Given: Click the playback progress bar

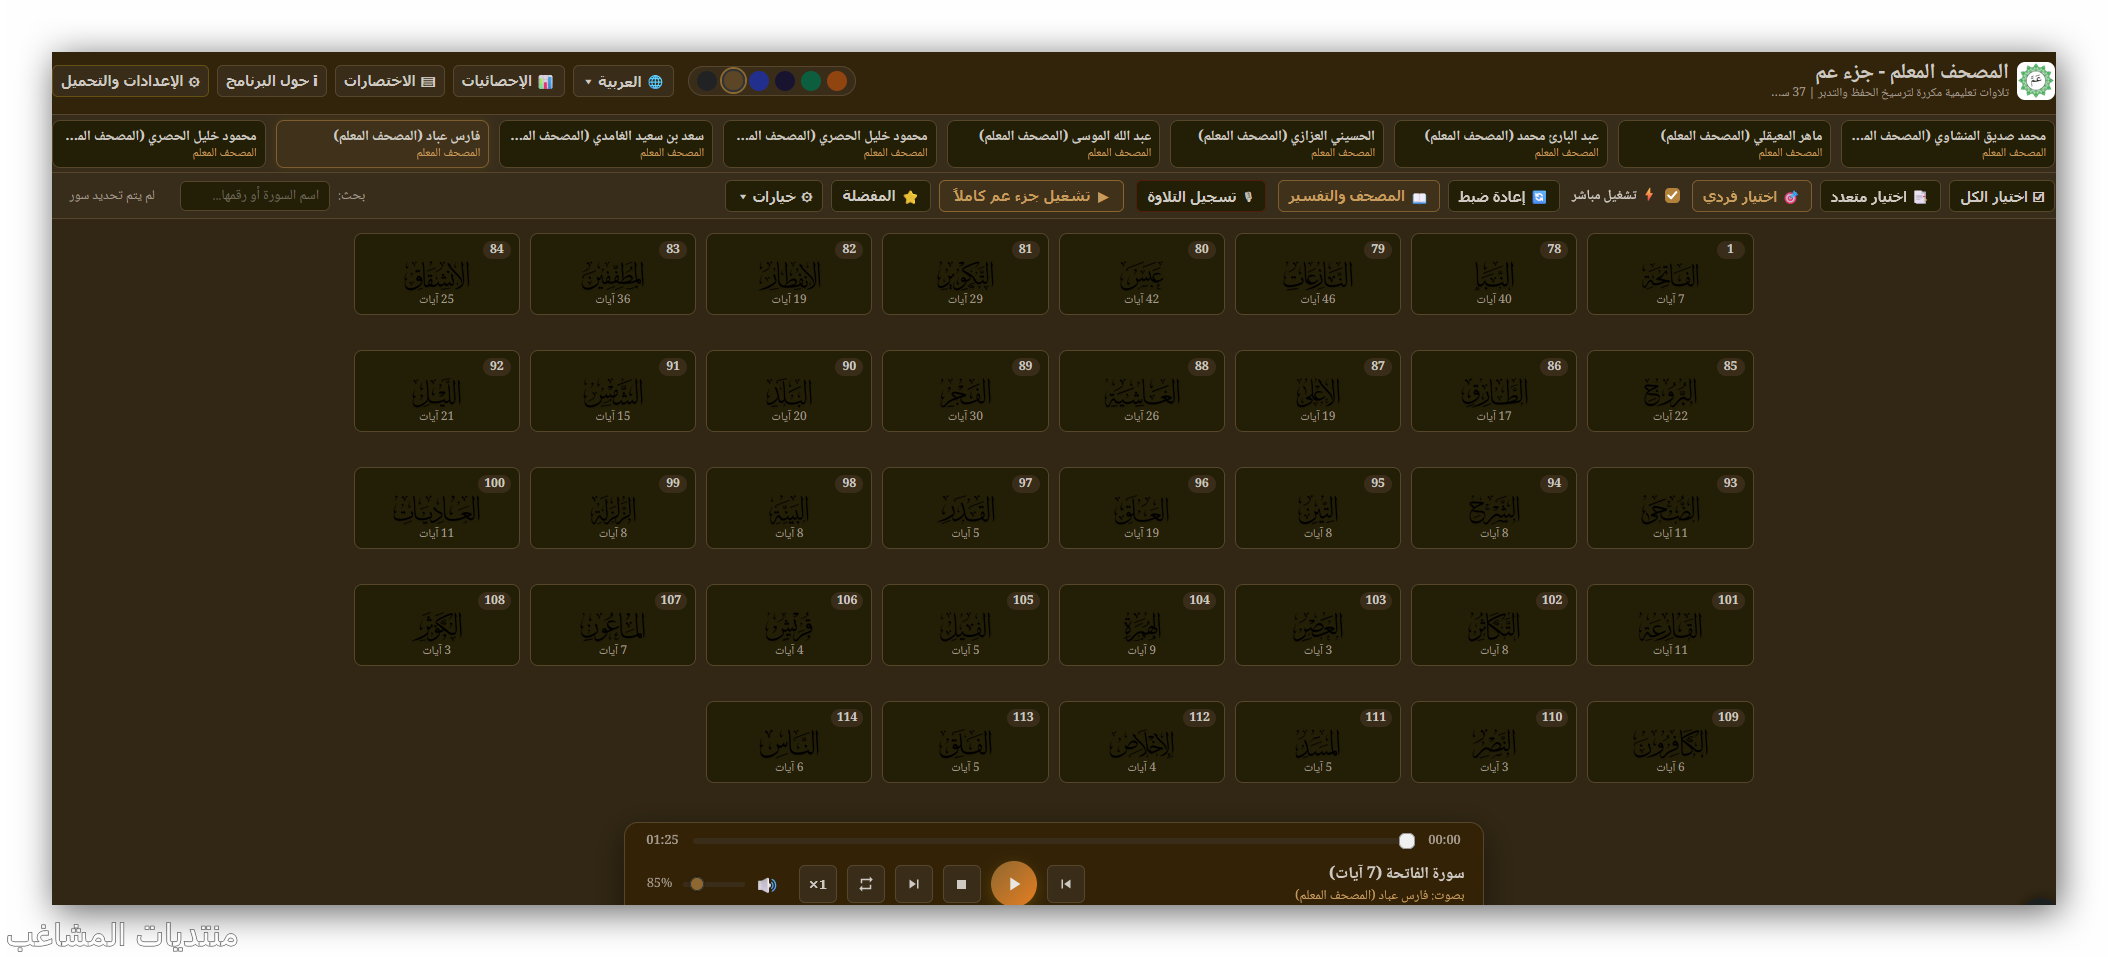Looking at the screenshot, I should pyautogui.click(x=1052, y=840).
